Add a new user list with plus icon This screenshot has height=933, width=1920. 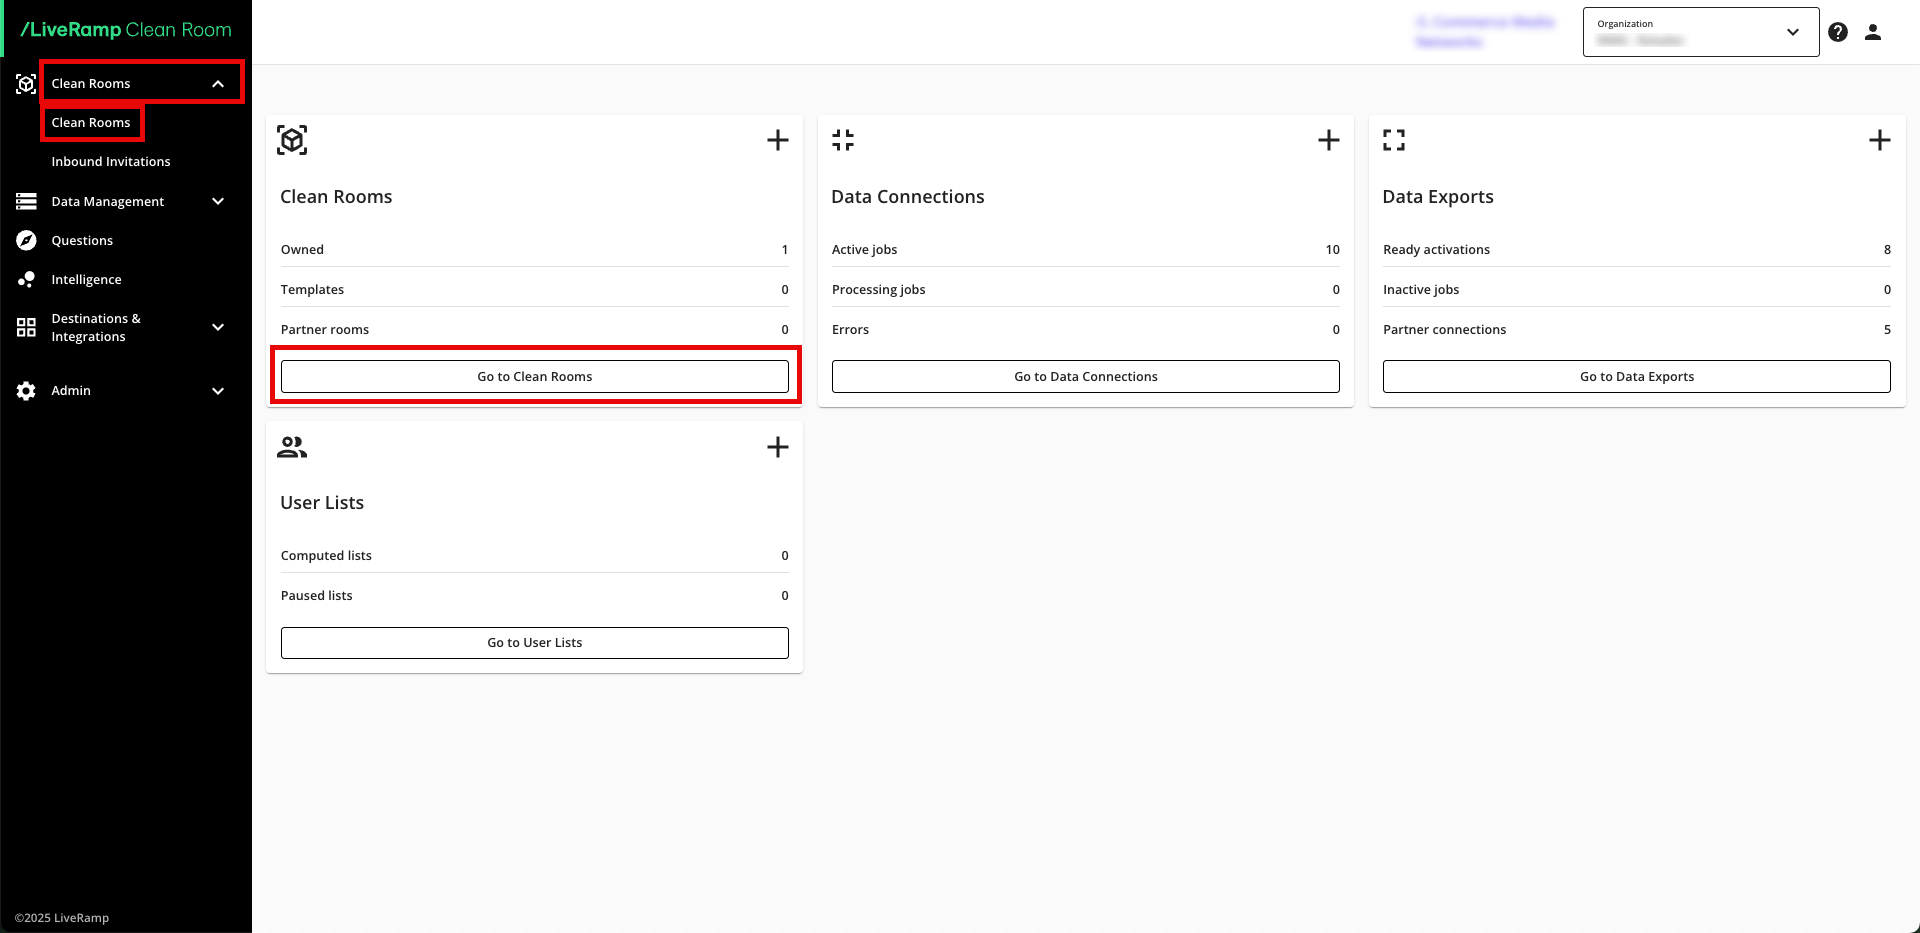[778, 447]
